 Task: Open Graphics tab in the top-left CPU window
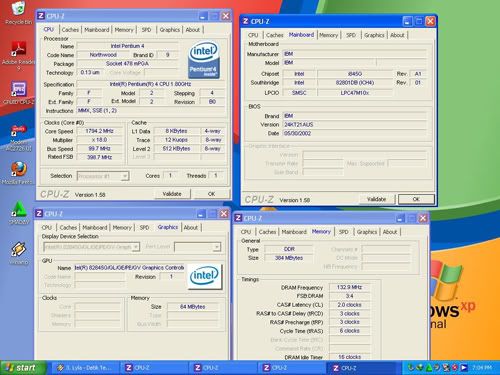[170, 30]
